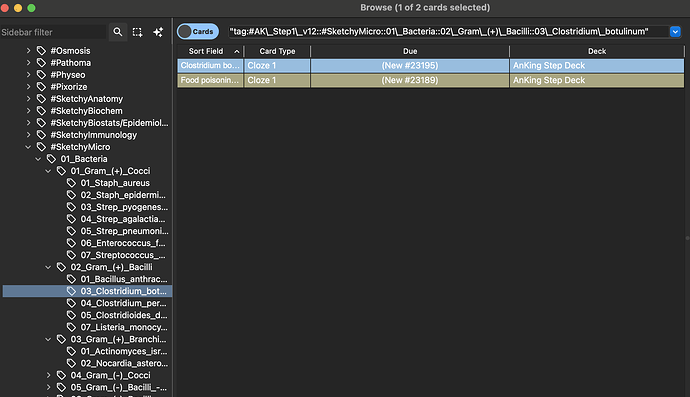Open the search history dropdown arrow
This screenshot has width=690, height=397.
click(x=675, y=31)
